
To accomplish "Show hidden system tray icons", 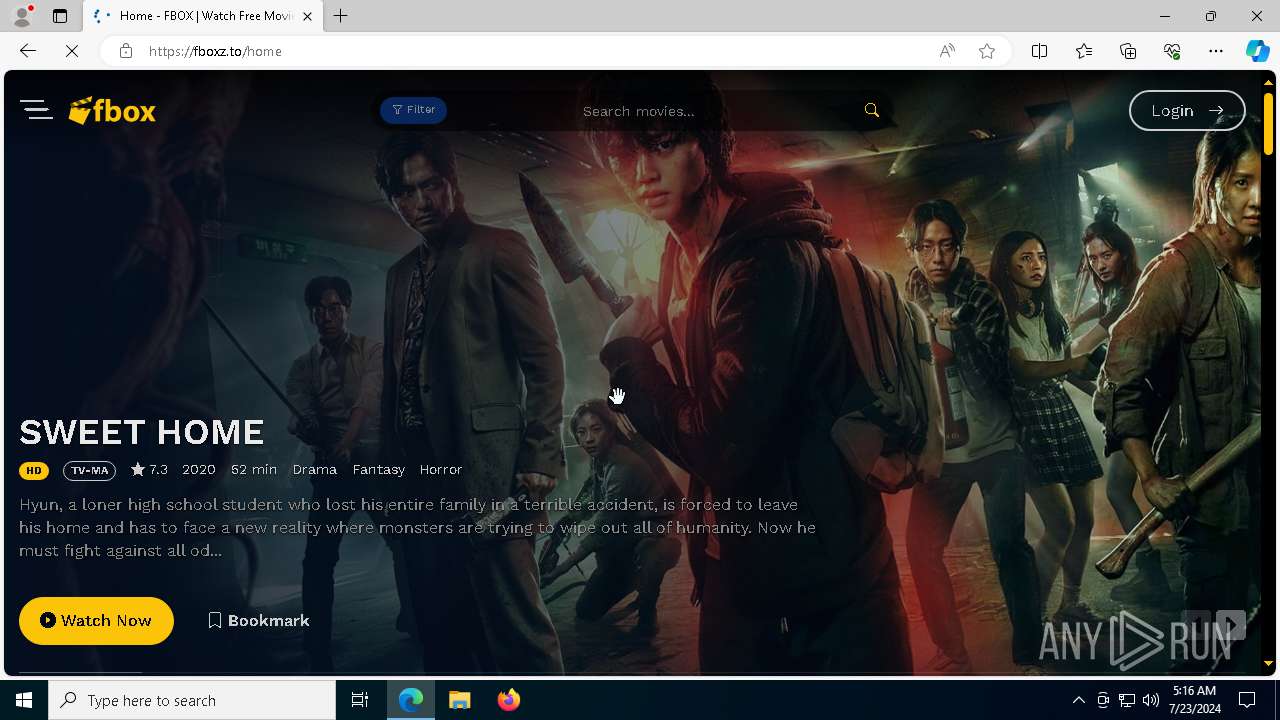I will [x=1078, y=700].
